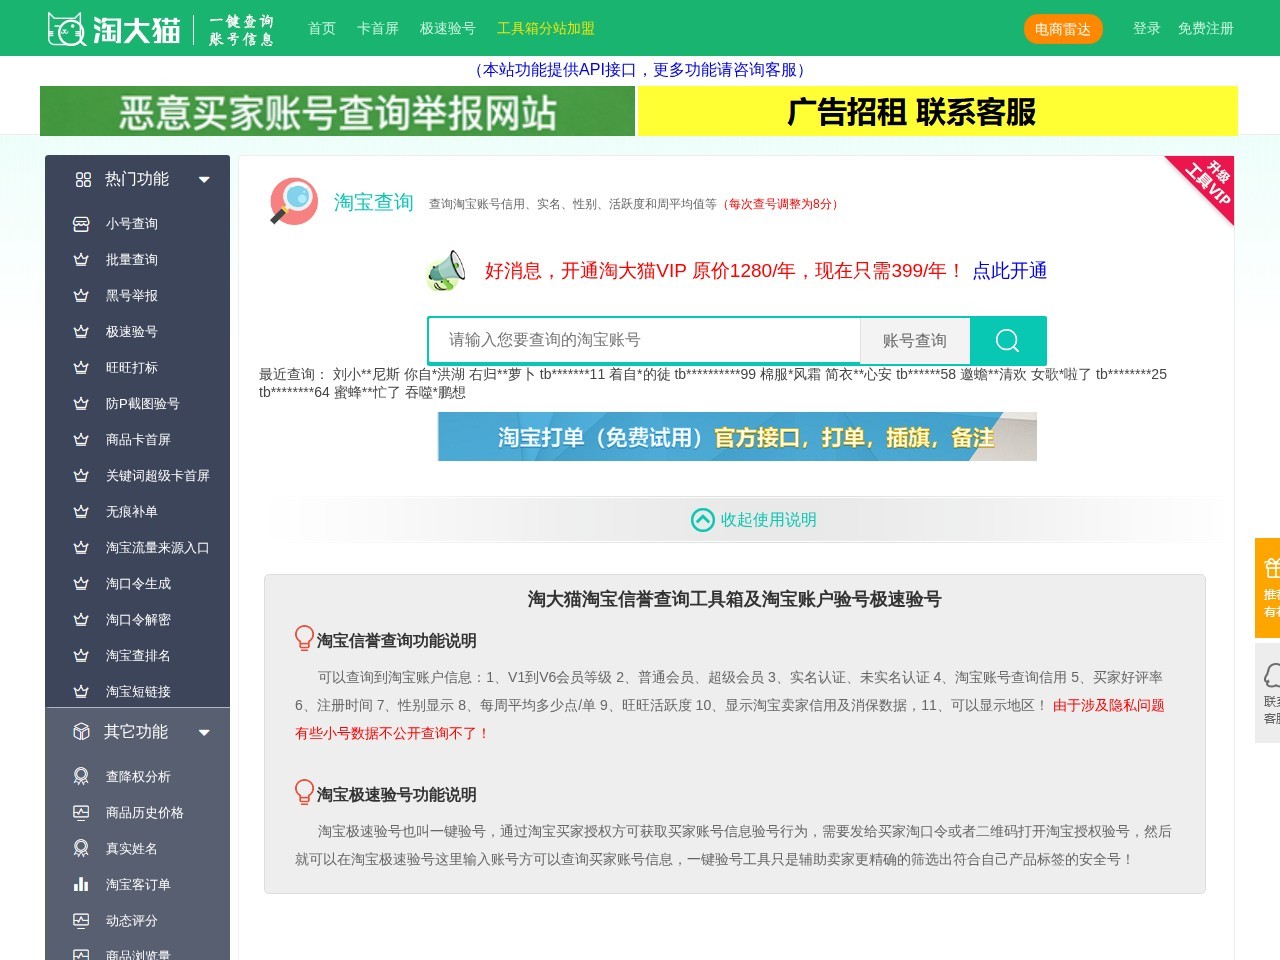Open the API notice link at top
This screenshot has height=960, width=1280.
[640, 70]
